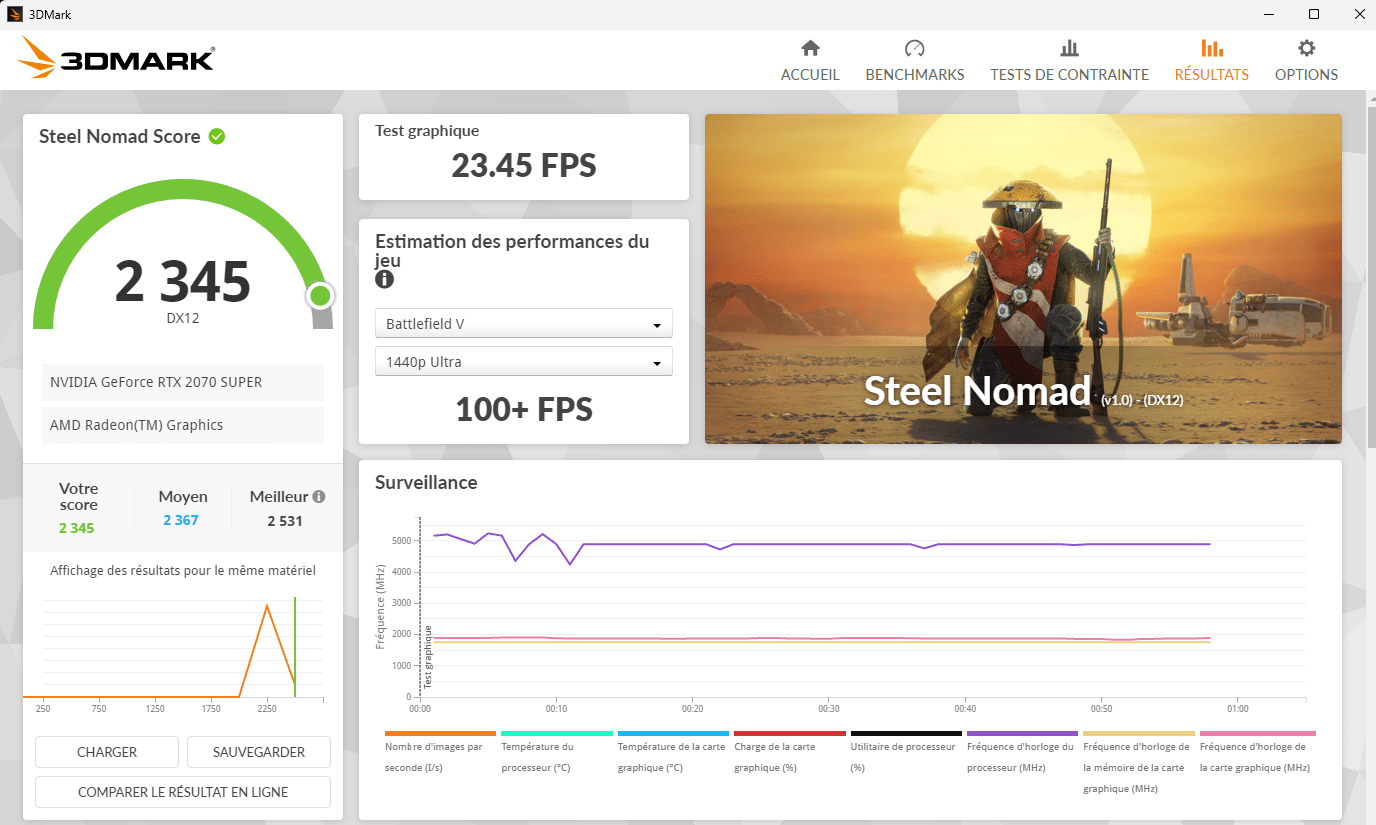Screen dimensions: 1376x825
Task: Click the Steel Nomad Score title
Action: pos(120,137)
